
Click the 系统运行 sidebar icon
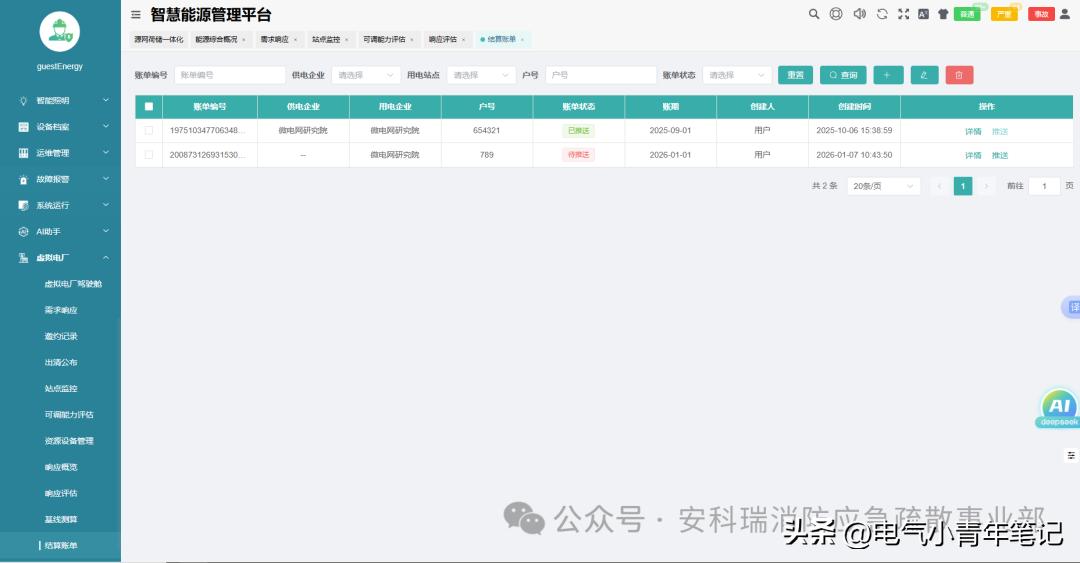click(23, 205)
